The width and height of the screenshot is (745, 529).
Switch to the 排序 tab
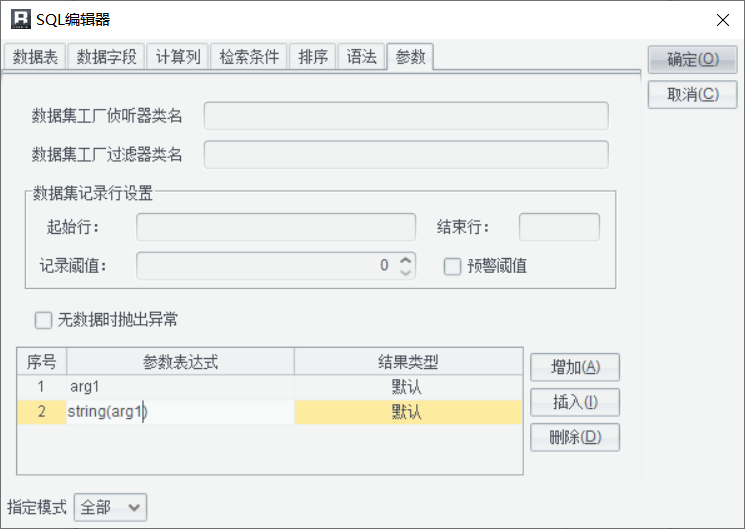click(313, 57)
